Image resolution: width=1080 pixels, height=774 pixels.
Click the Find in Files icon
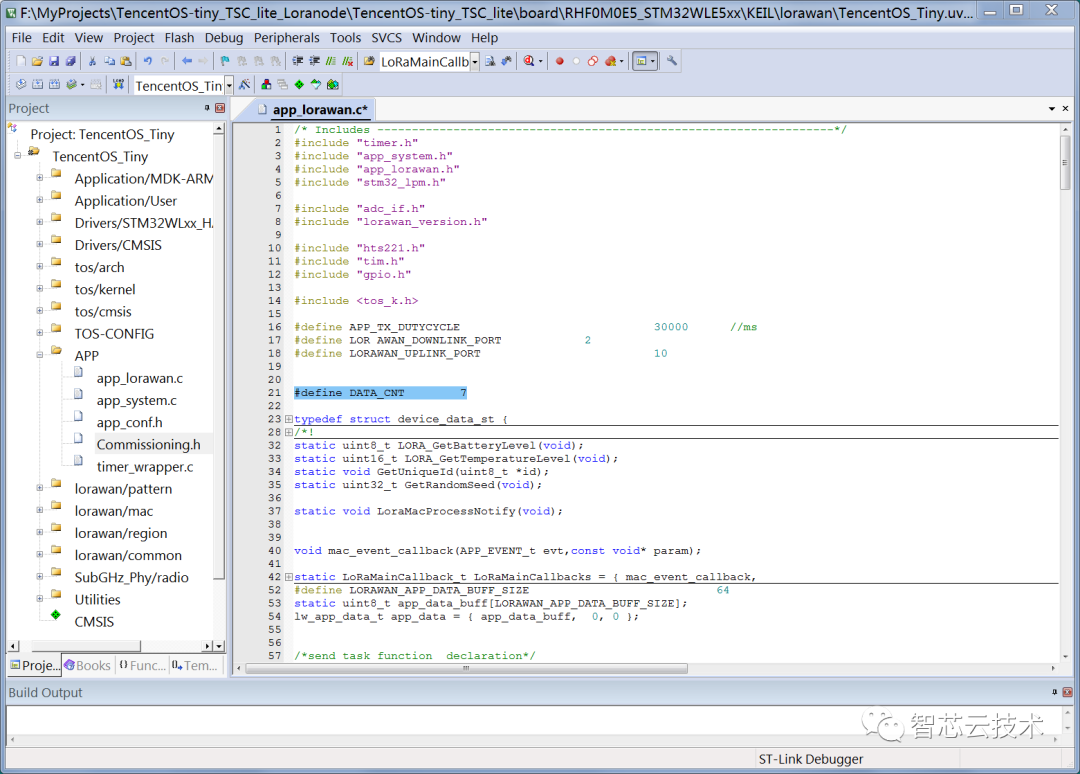tap(369, 61)
